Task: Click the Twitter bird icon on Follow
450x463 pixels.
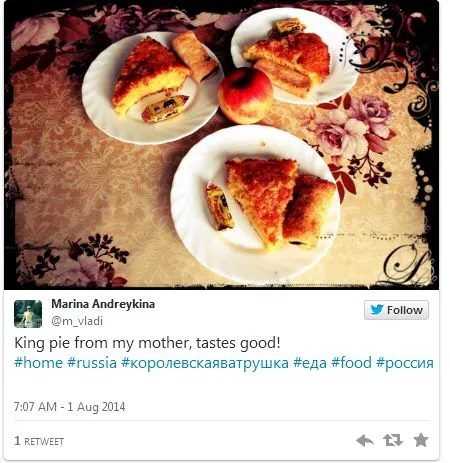Action: tap(377, 310)
